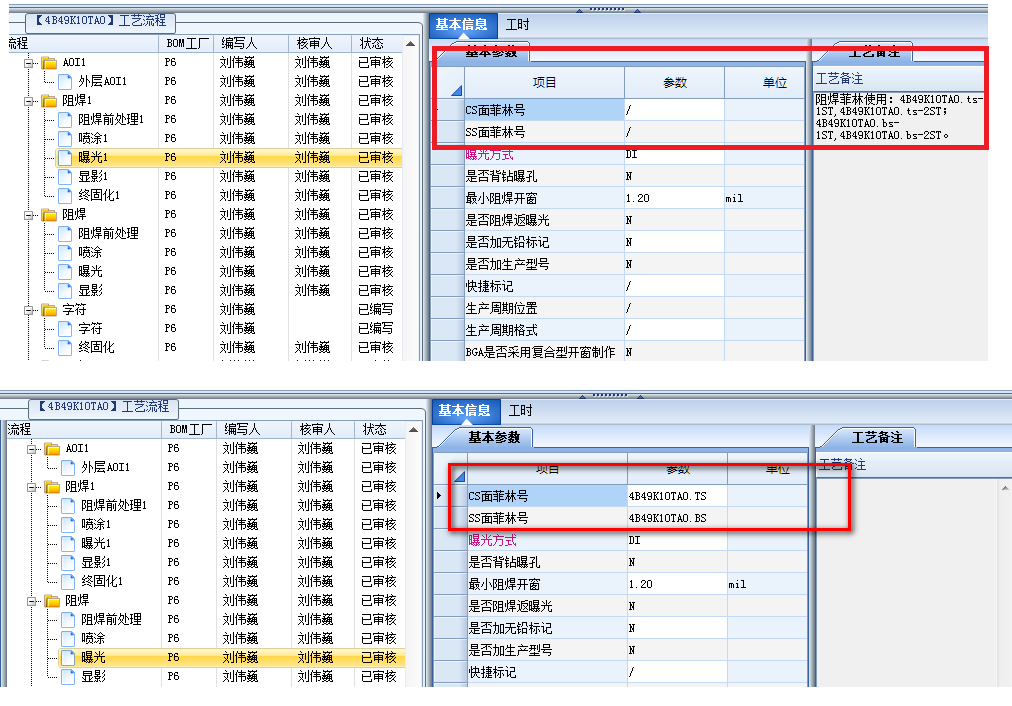Click the 阻焊1 folder icon in upper window
The width and height of the screenshot is (1012, 706).
coord(49,101)
